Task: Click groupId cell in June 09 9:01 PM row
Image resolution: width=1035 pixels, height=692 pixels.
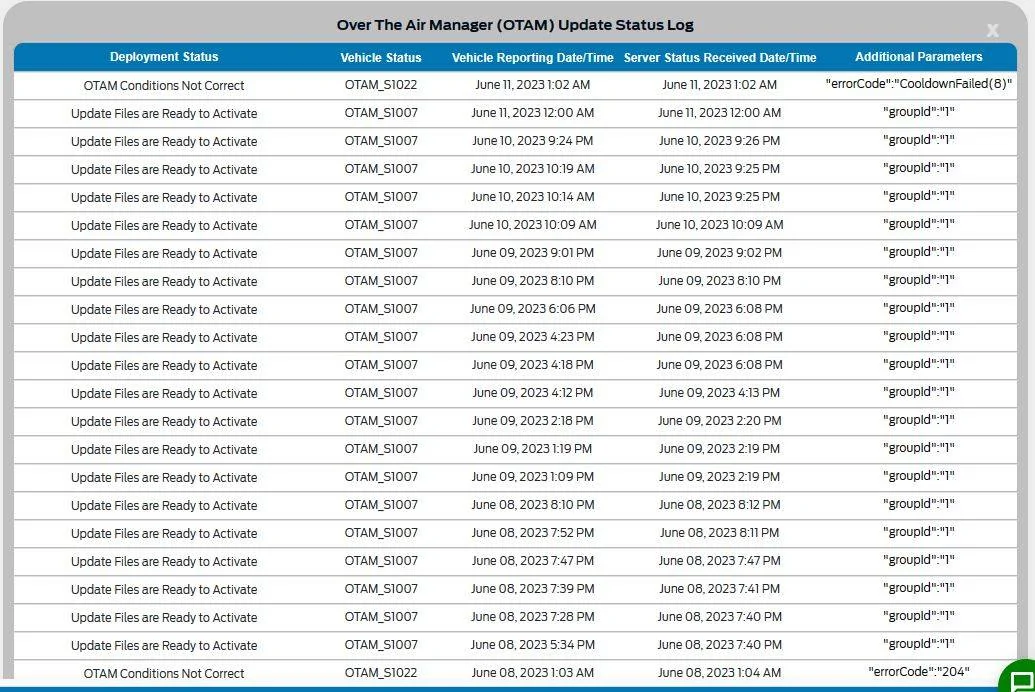Action: 919,252
